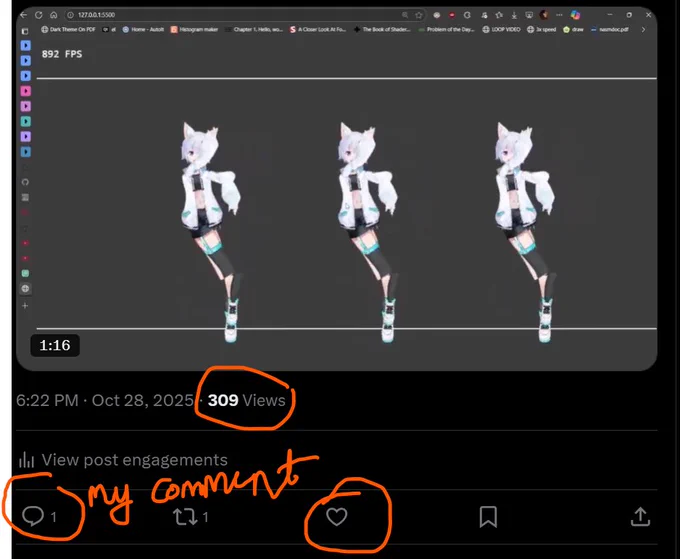Click the analytics bar chart icon

[x=26, y=460]
